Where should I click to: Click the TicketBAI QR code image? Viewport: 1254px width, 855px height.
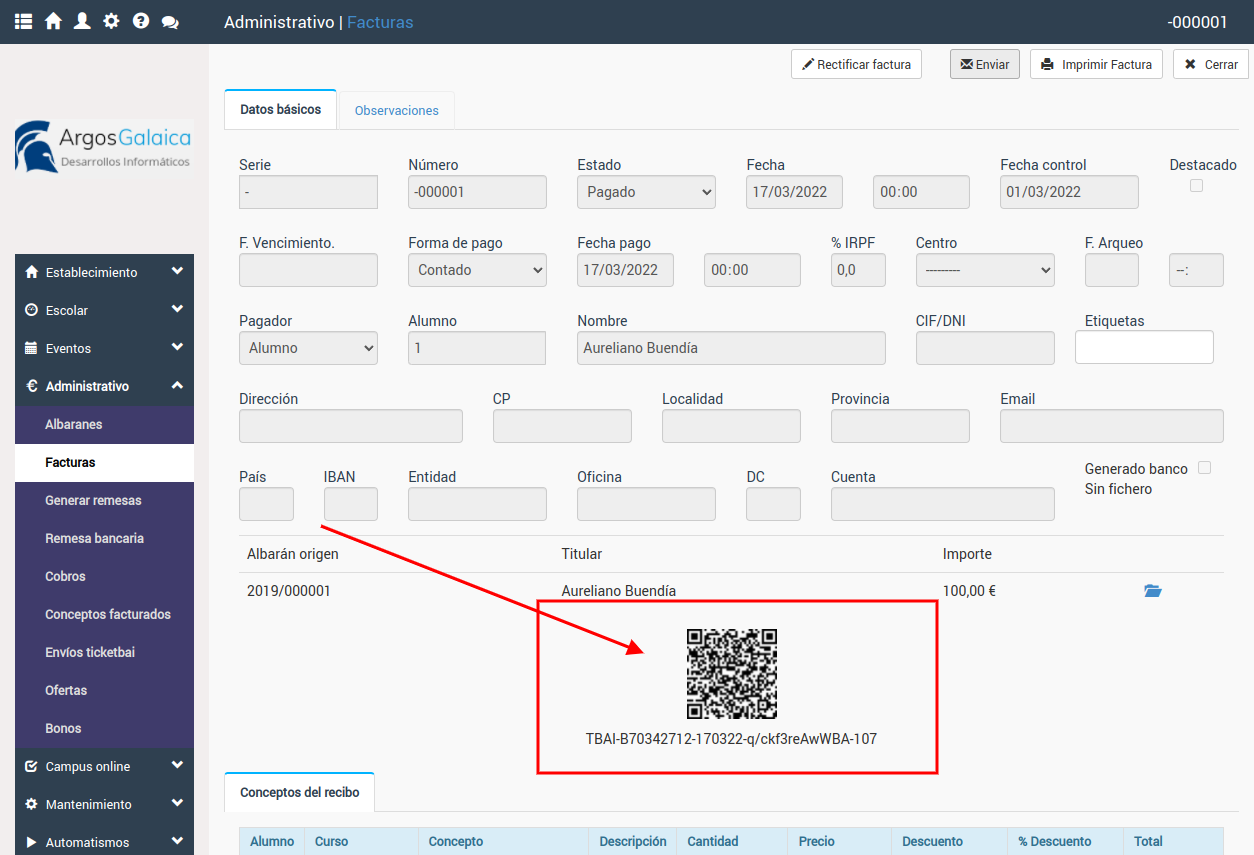[732, 674]
